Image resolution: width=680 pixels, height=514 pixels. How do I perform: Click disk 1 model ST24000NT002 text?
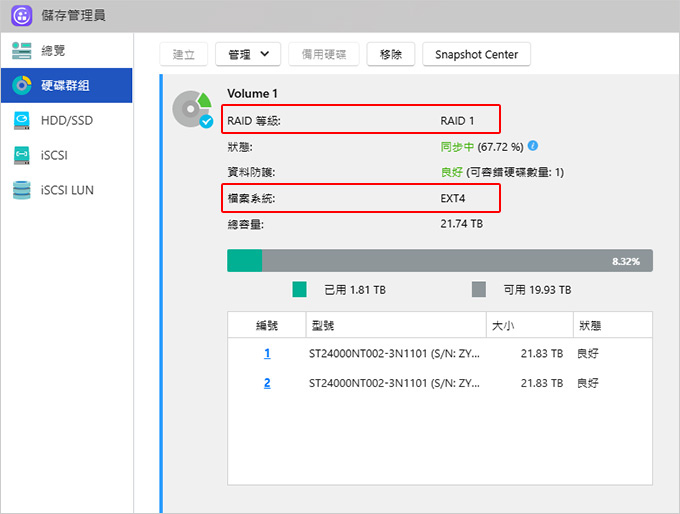click(394, 354)
